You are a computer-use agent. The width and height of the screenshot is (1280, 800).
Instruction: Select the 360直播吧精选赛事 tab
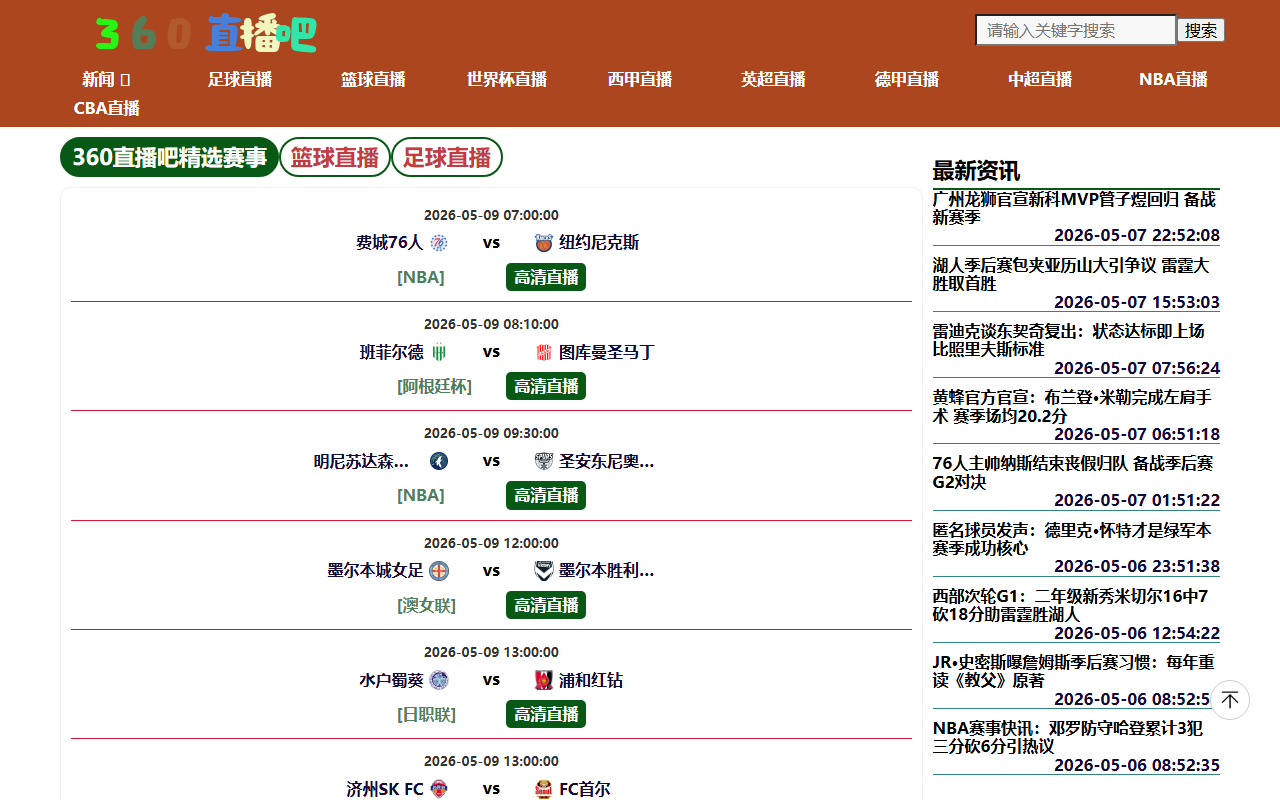tap(169, 157)
